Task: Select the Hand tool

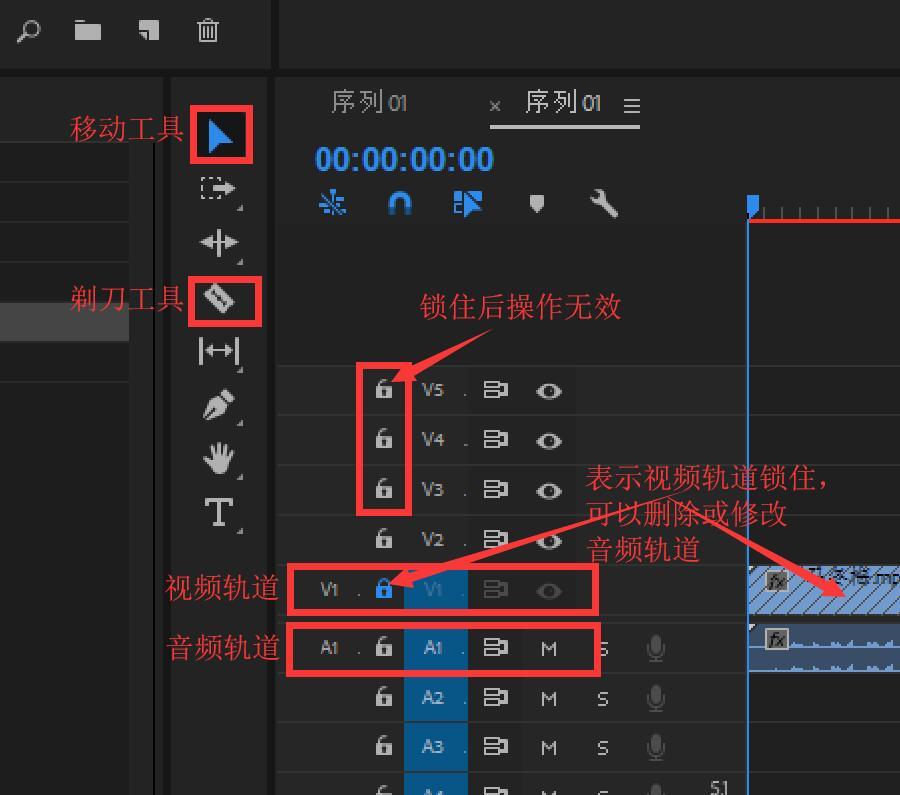Action: tap(219, 459)
